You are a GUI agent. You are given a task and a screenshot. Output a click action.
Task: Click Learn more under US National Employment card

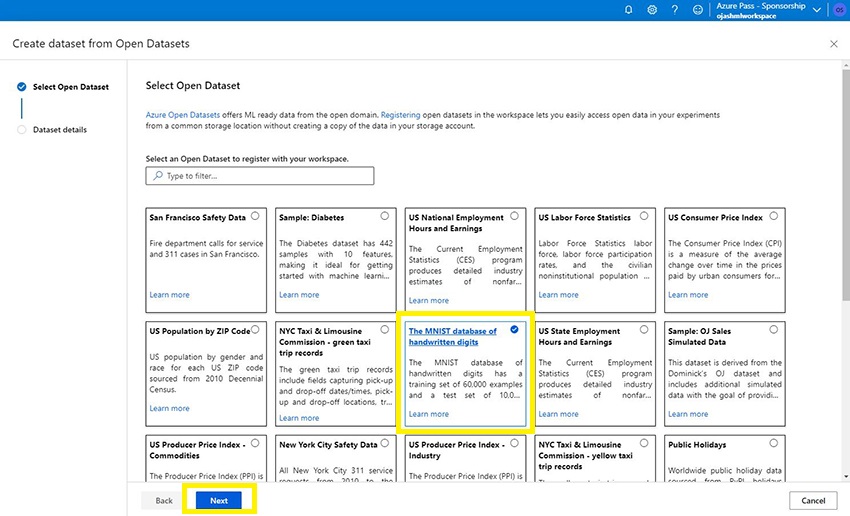point(429,300)
